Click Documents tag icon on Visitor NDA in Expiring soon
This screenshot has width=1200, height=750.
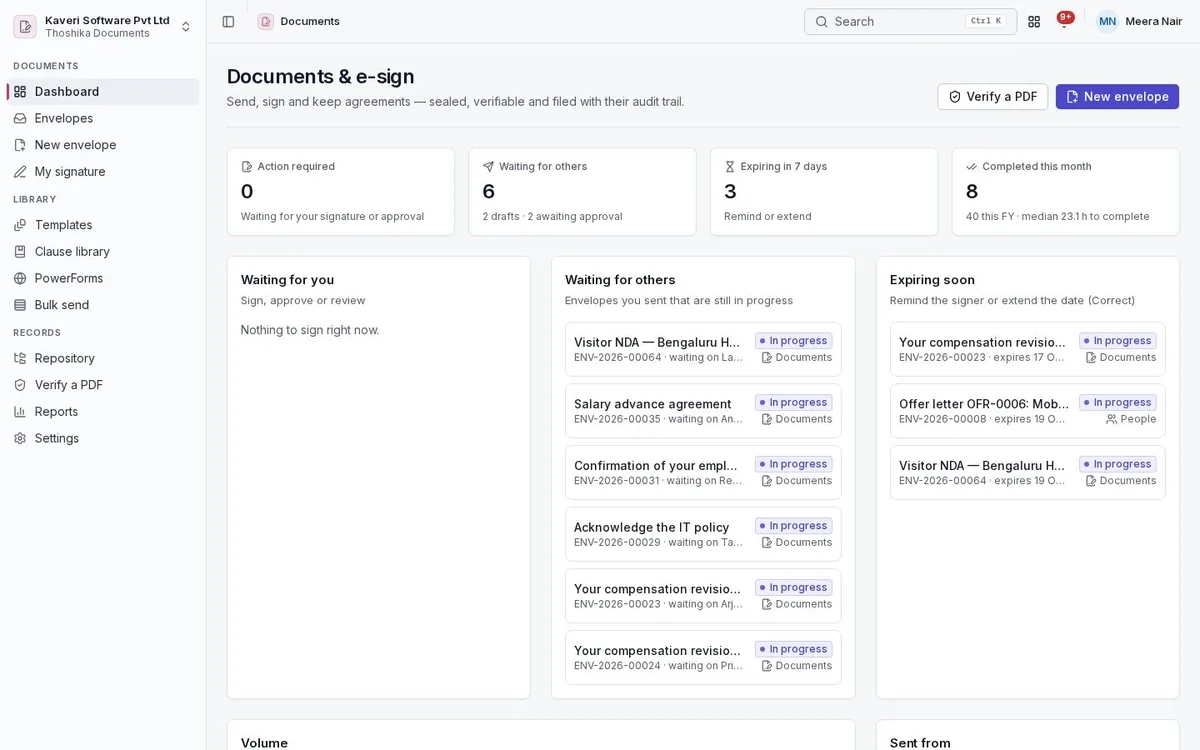click(x=1091, y=481)
